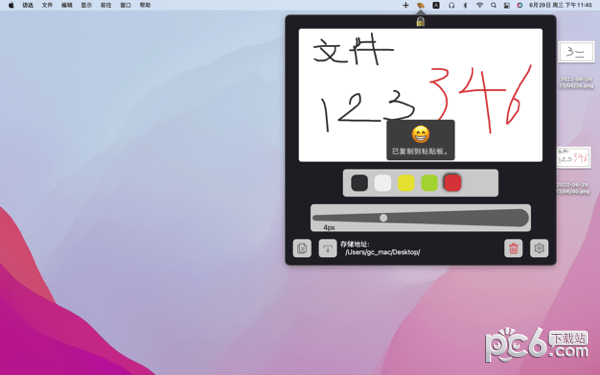Click the headphones icon in menu bar

pyautogui.click(x=452, y=5)
